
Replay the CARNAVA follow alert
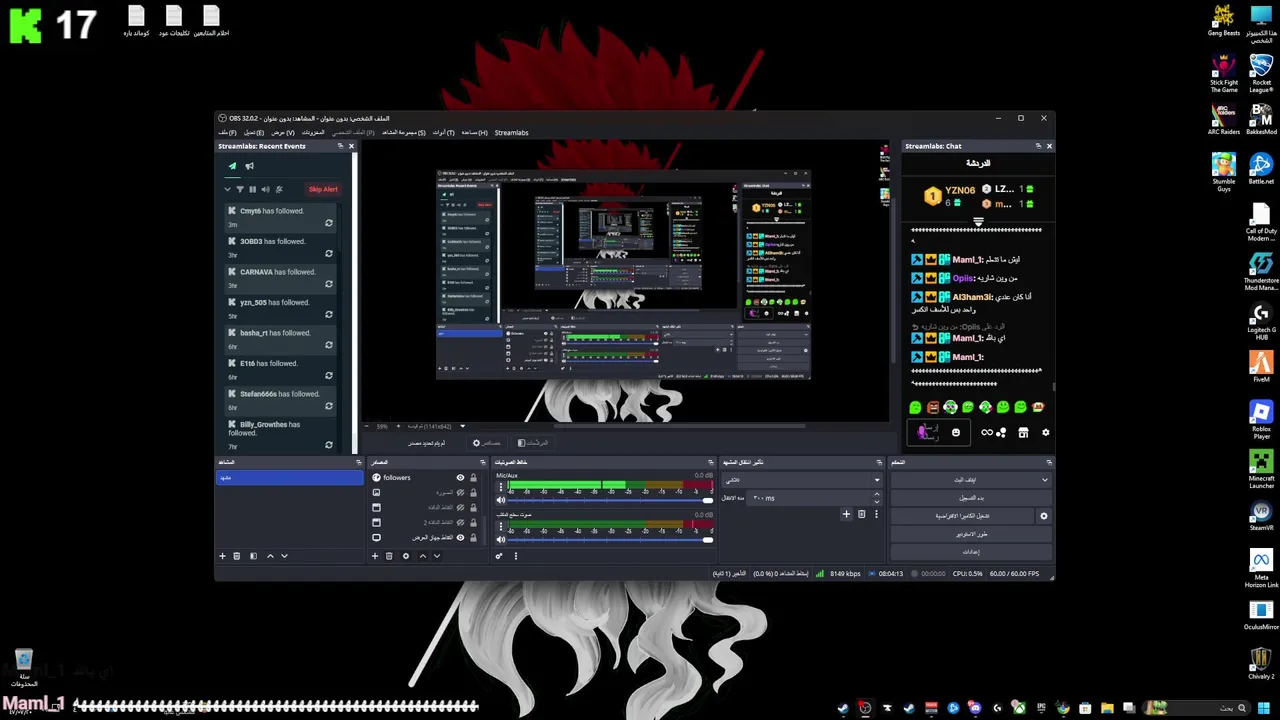click(328, 284)
